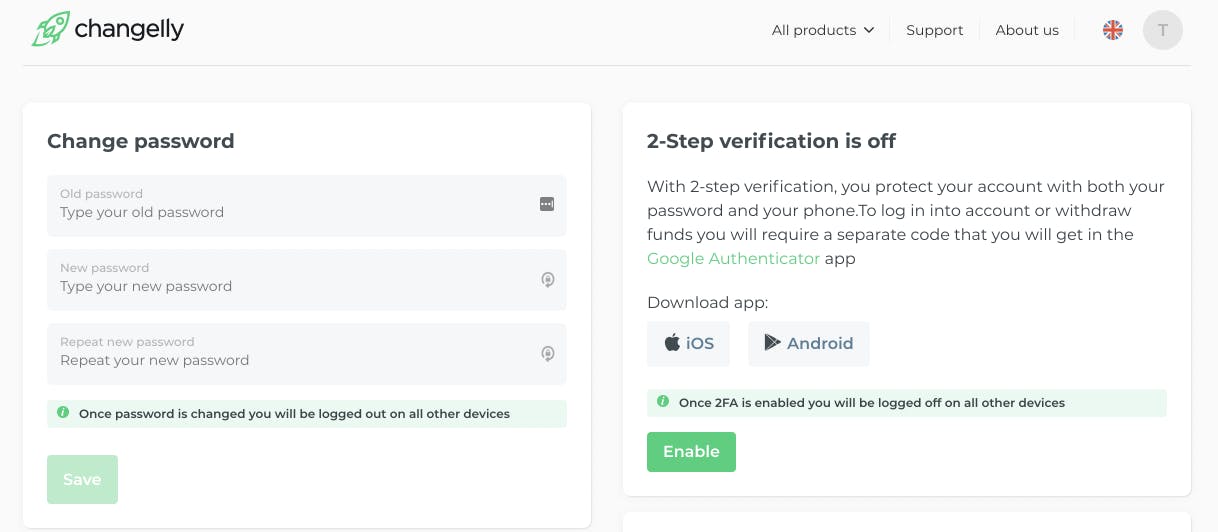Expand the All products dropdown
The image size is (1218, 532).
tap(823, 30)
